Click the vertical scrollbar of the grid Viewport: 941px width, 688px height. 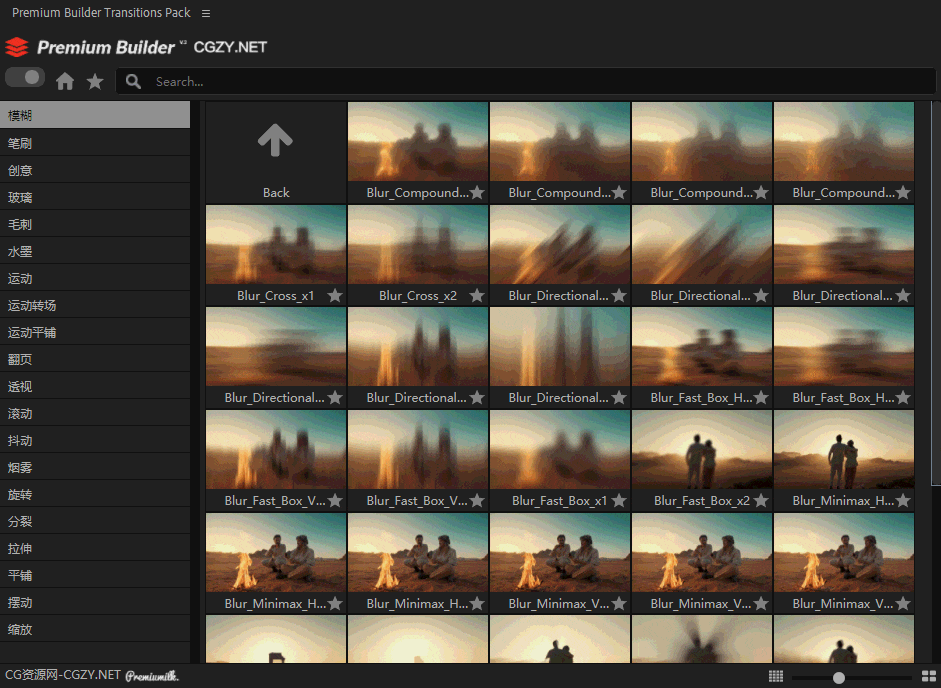click(x=936, y=293)
